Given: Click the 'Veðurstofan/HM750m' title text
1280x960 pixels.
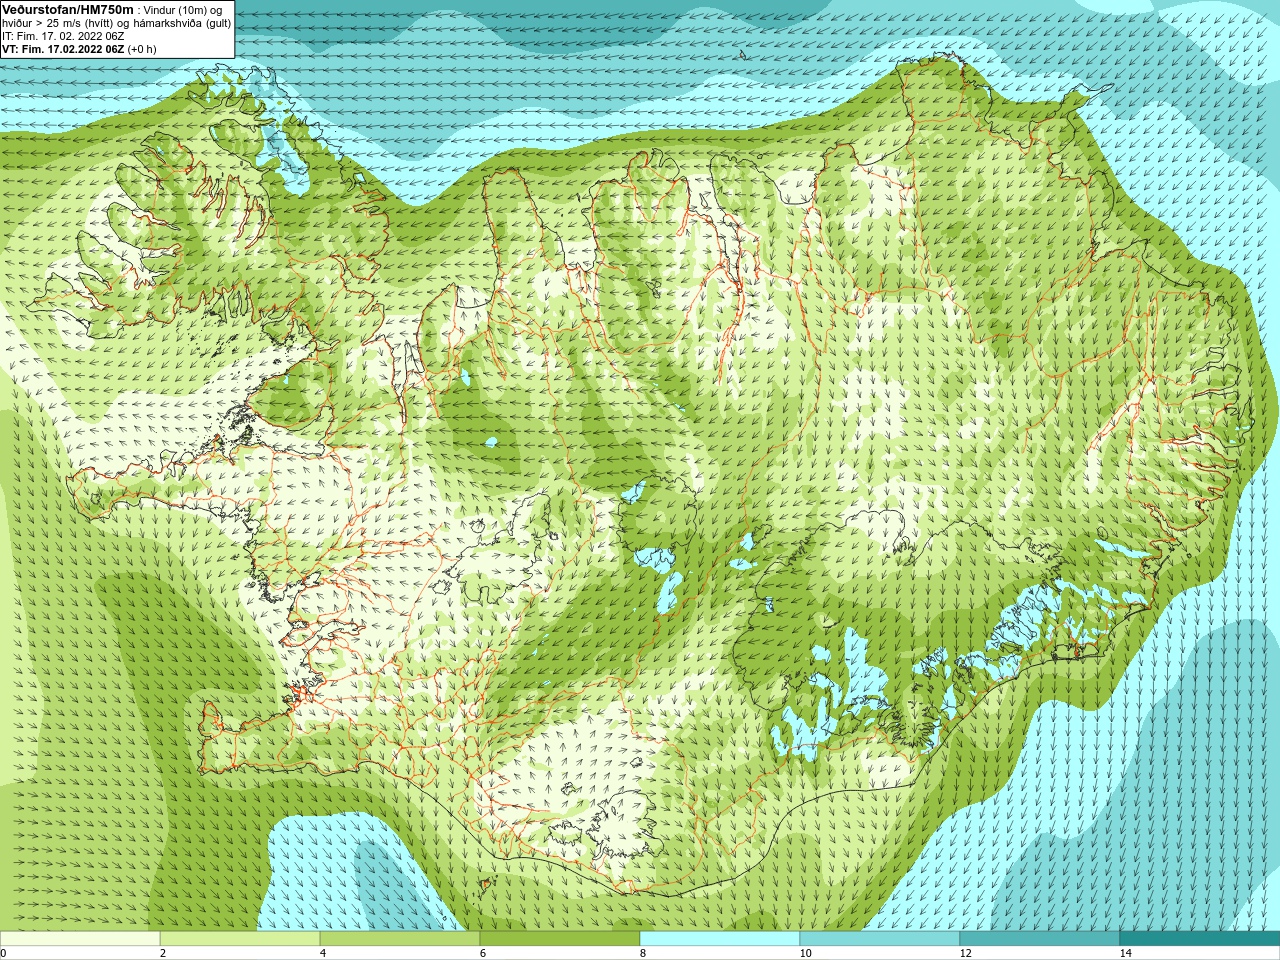Looking at the screenshot, I should pos(68,9).
